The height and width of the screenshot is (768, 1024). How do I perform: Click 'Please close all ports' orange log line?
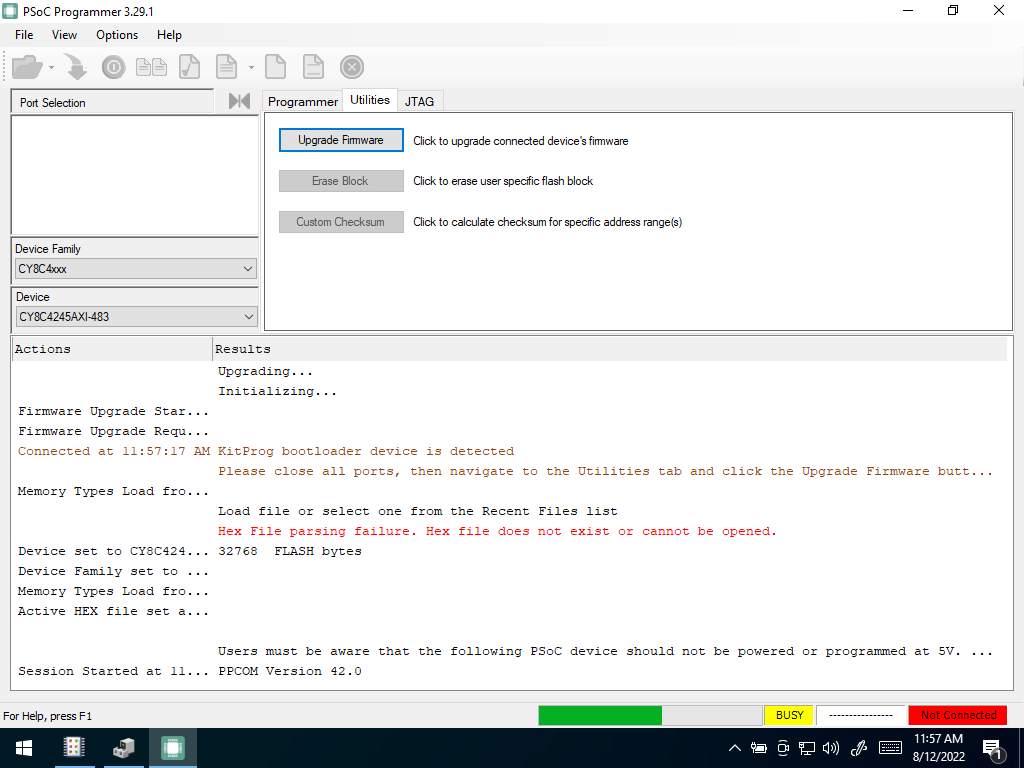coord(605,472)
